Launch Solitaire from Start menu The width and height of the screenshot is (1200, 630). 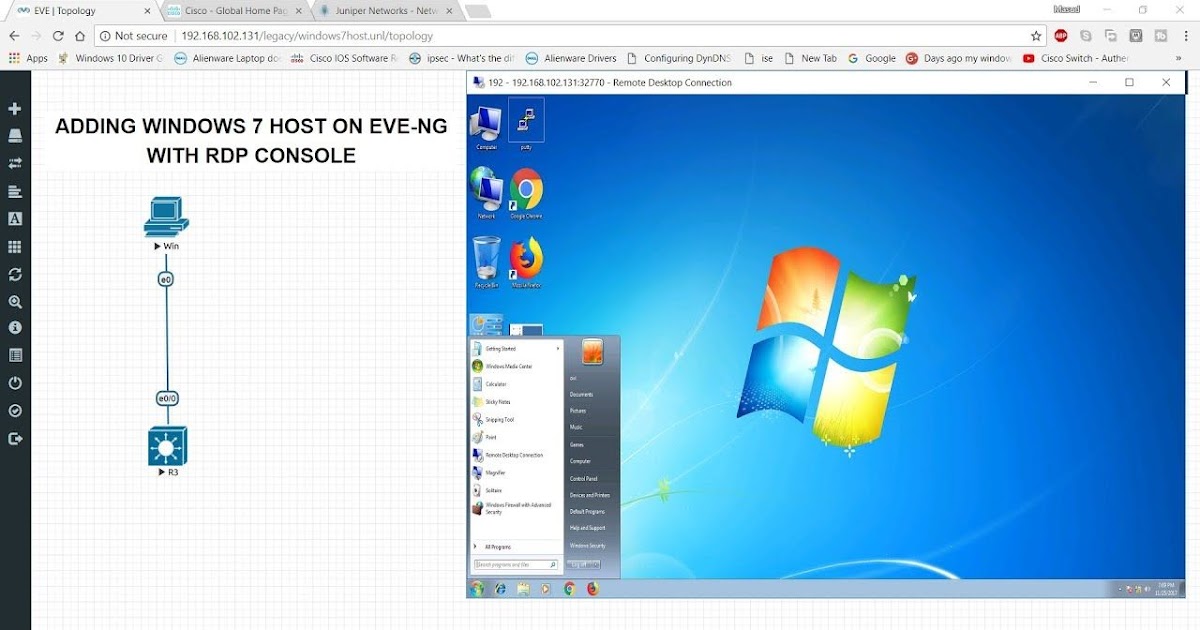point(516,490)
